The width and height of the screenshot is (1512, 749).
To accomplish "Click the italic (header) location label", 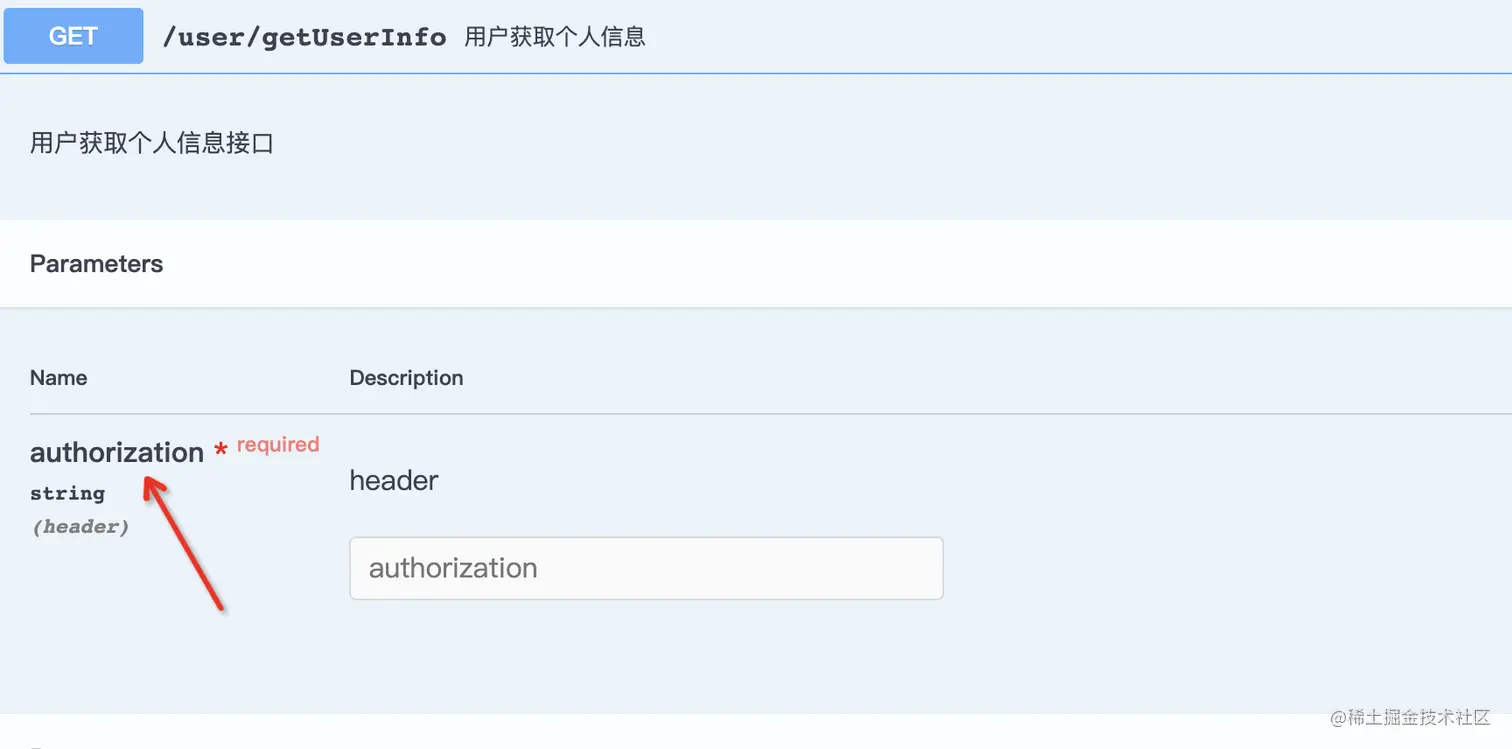I will tap(80, 527).
